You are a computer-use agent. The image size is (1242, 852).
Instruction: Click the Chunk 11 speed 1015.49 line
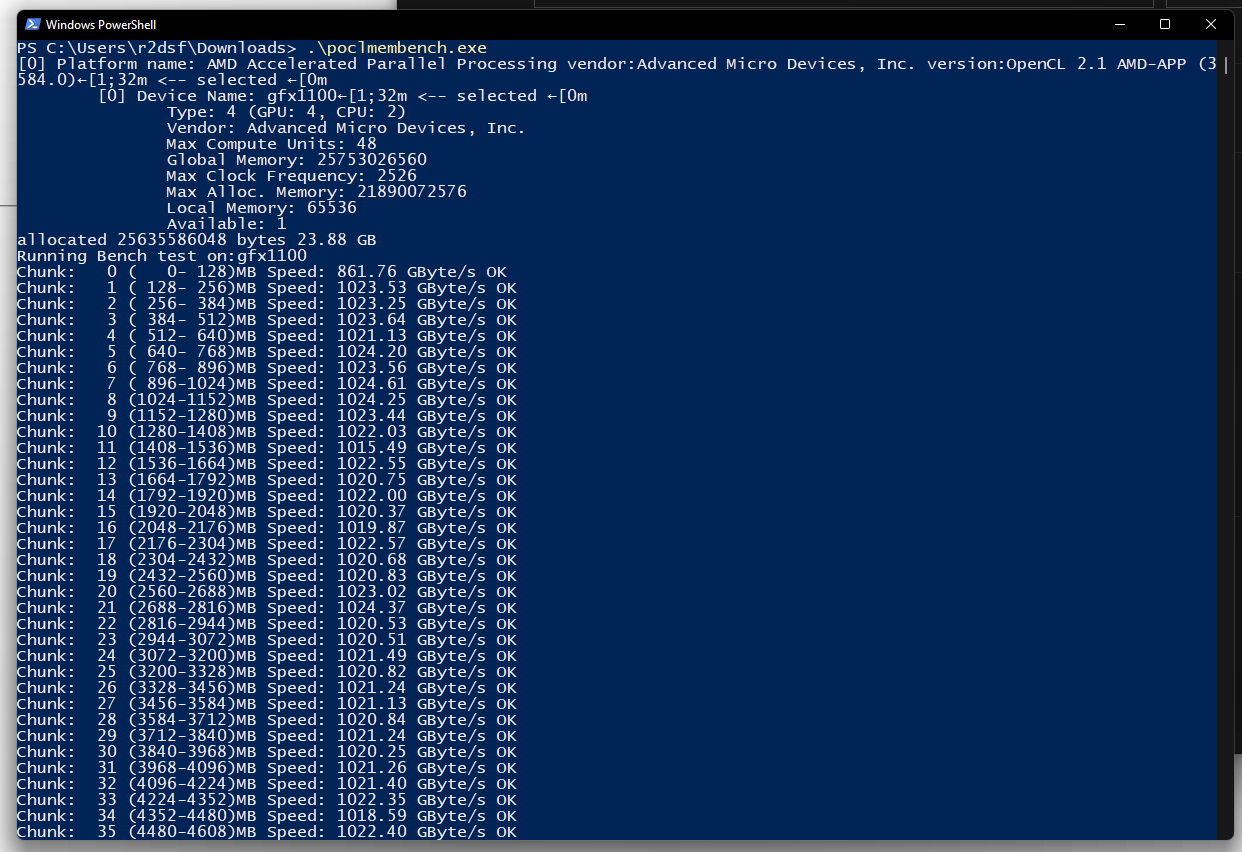[x=267, y=448]
